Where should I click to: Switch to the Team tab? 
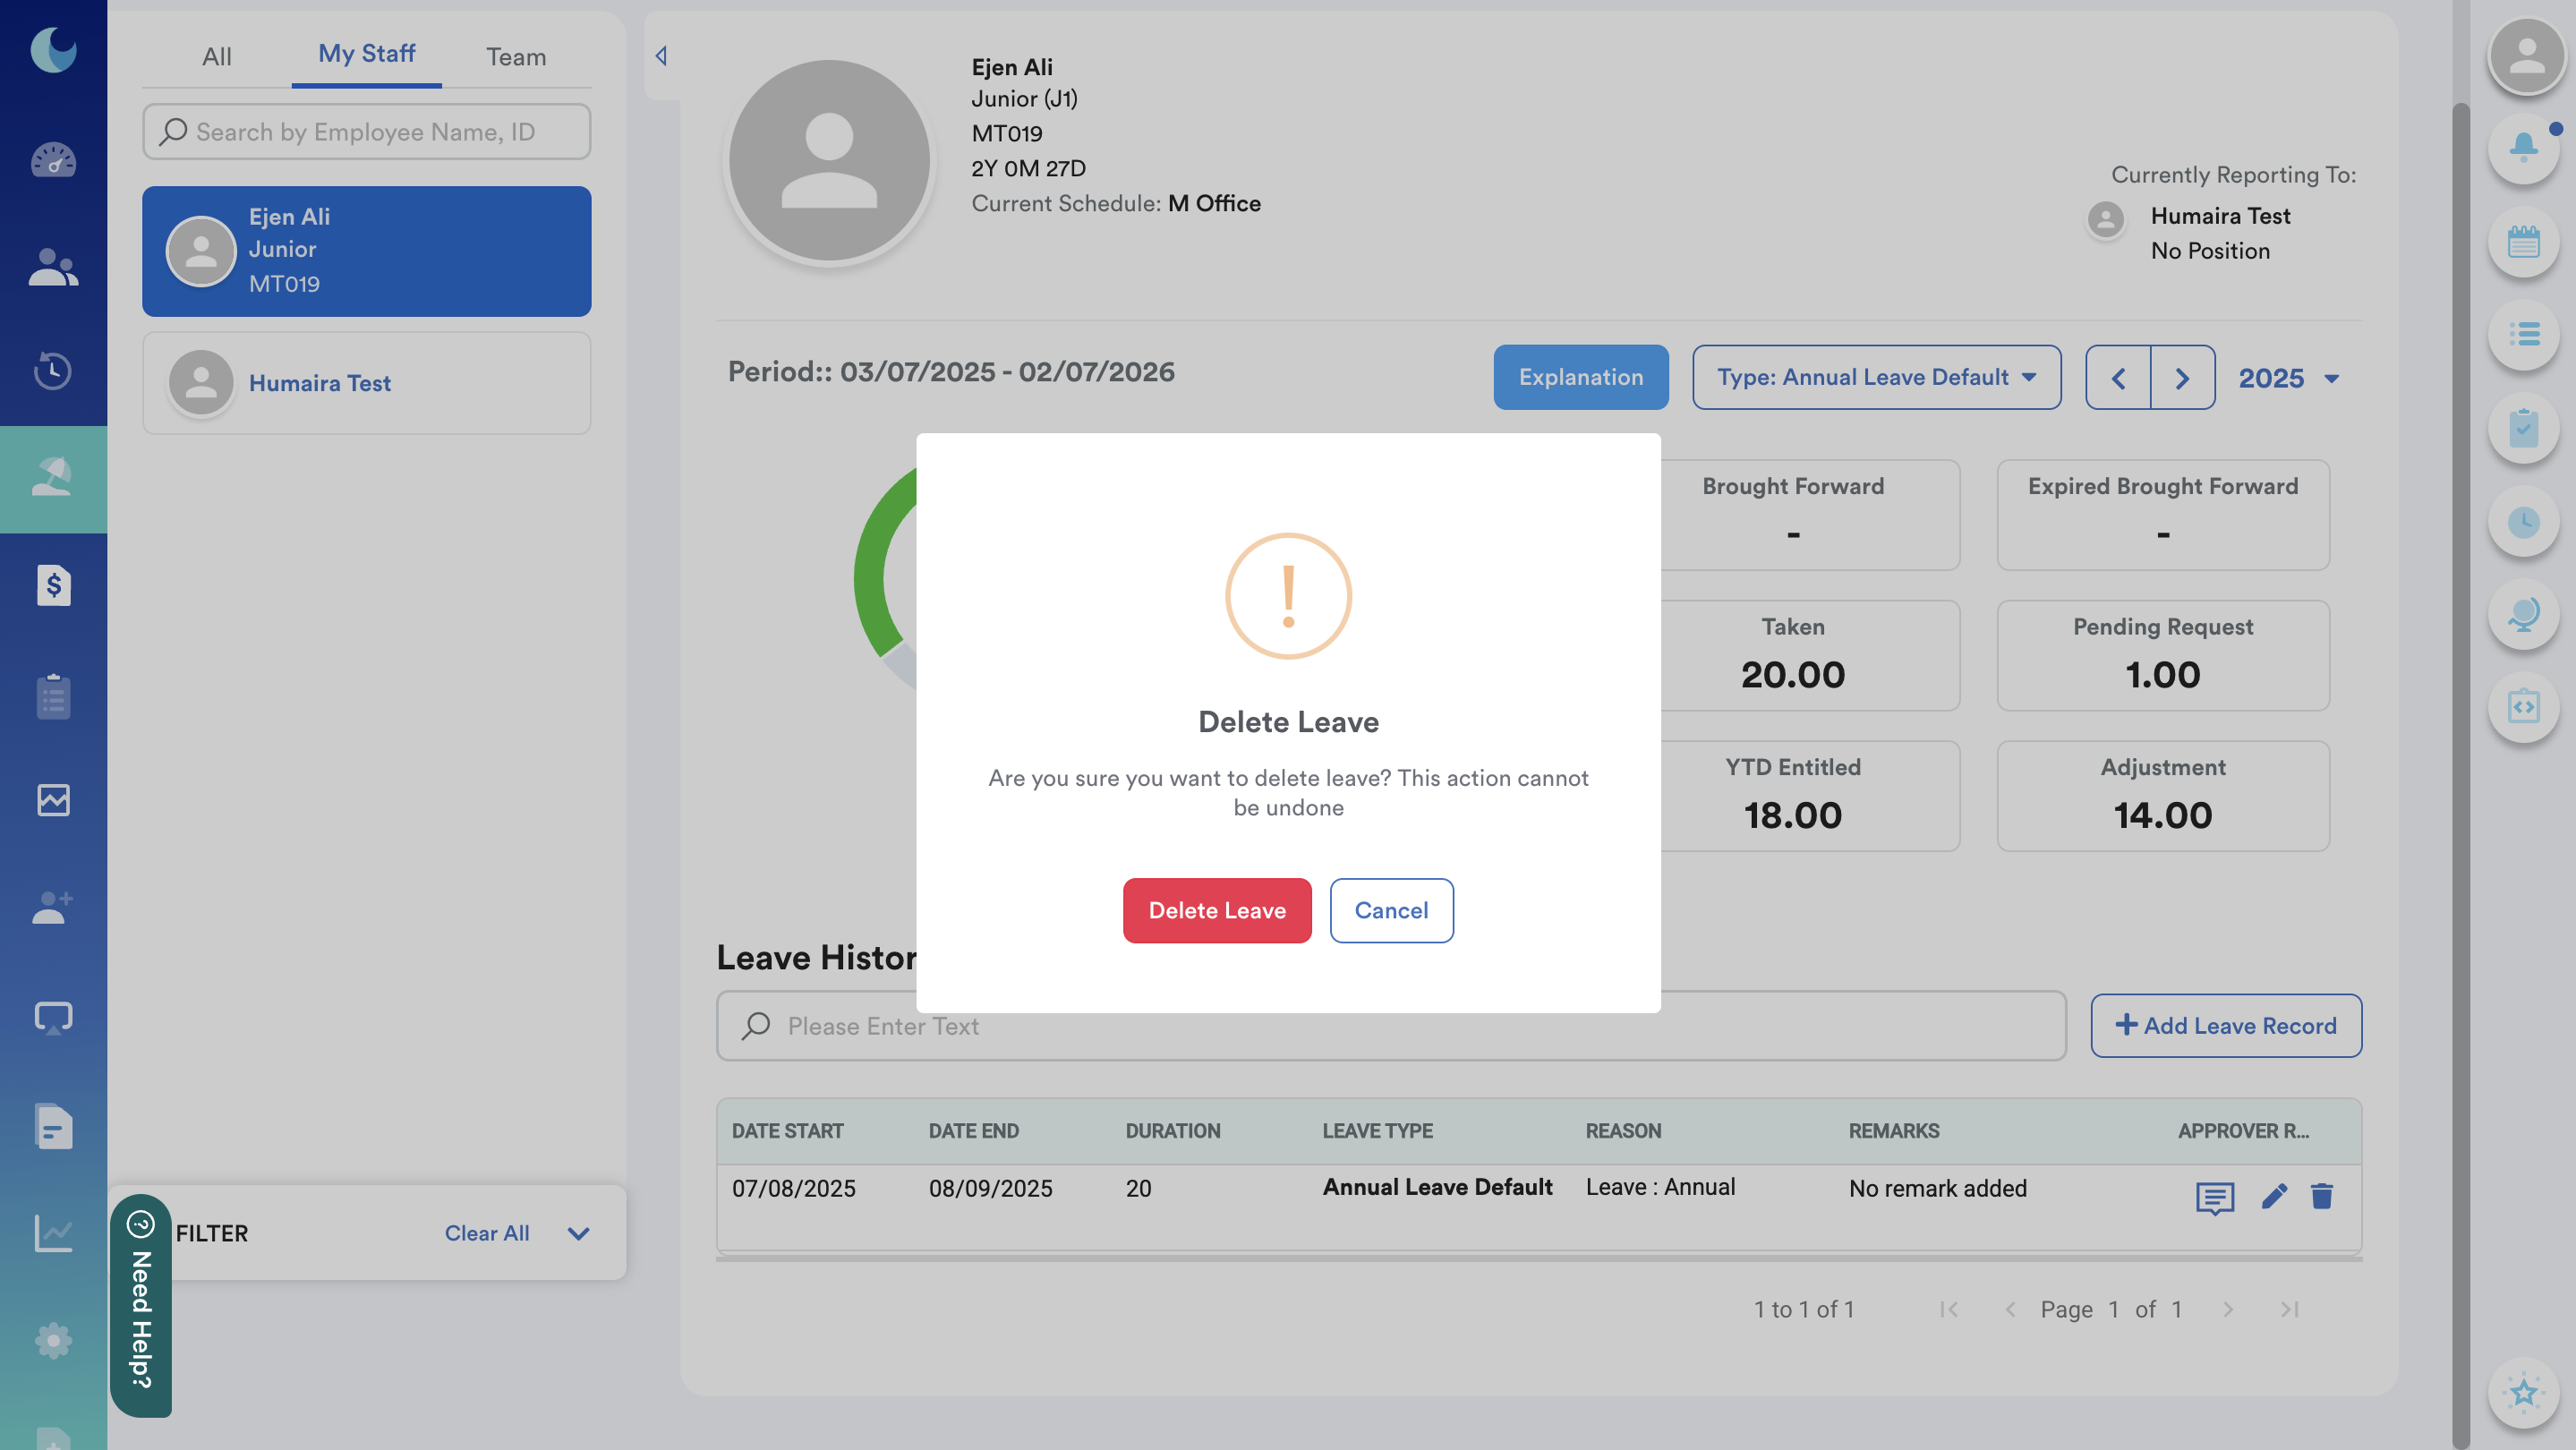[516, 56]
